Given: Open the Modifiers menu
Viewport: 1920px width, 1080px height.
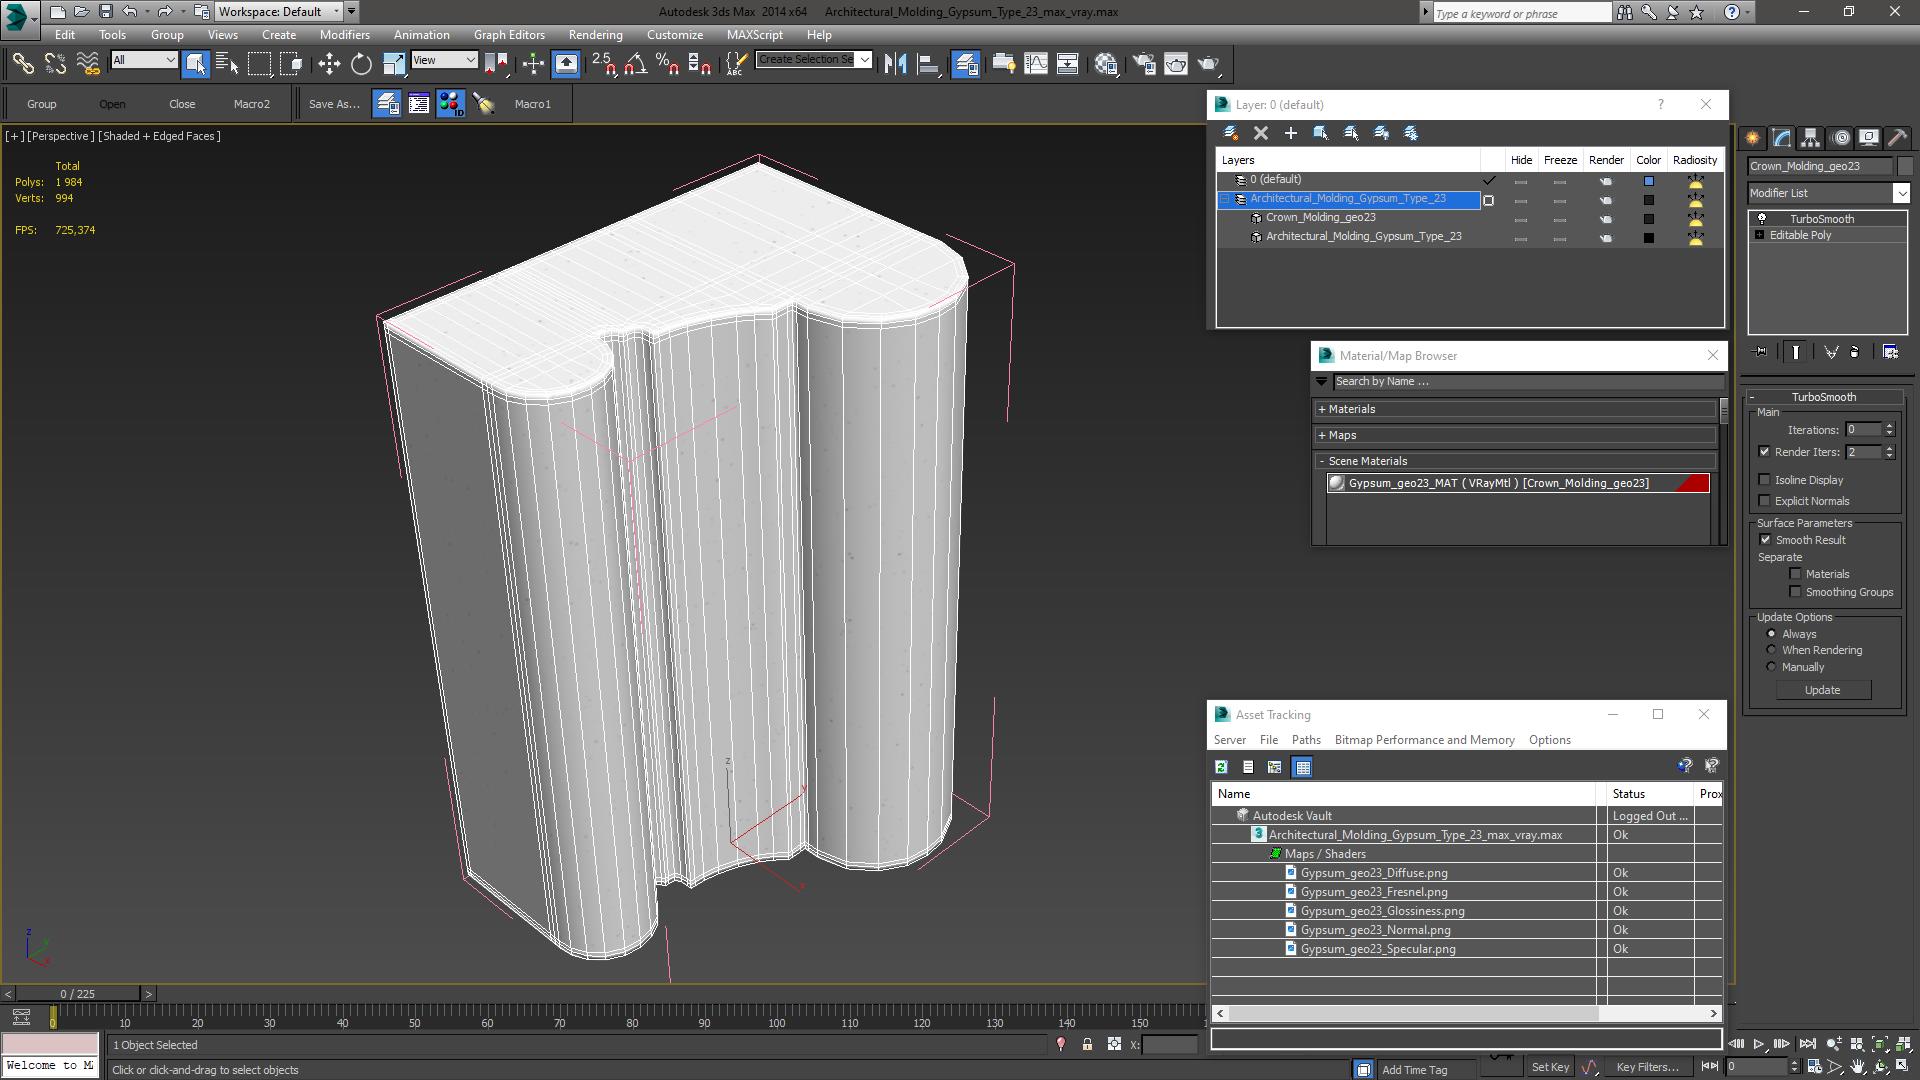Looking at the screenshot, I should 344,35.
